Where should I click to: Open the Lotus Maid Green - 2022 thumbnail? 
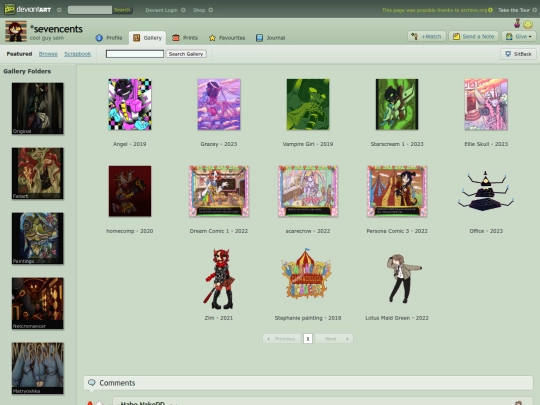[404, 278]
